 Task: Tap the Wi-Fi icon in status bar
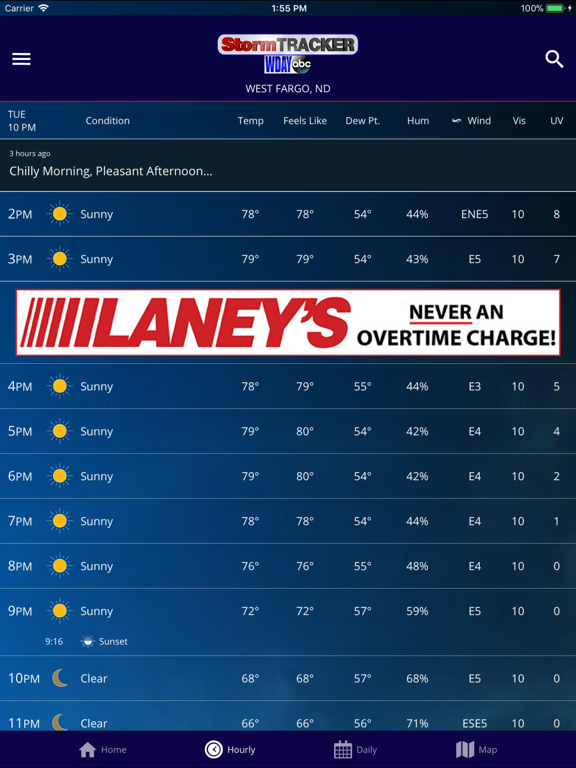[x=44, y=8]
